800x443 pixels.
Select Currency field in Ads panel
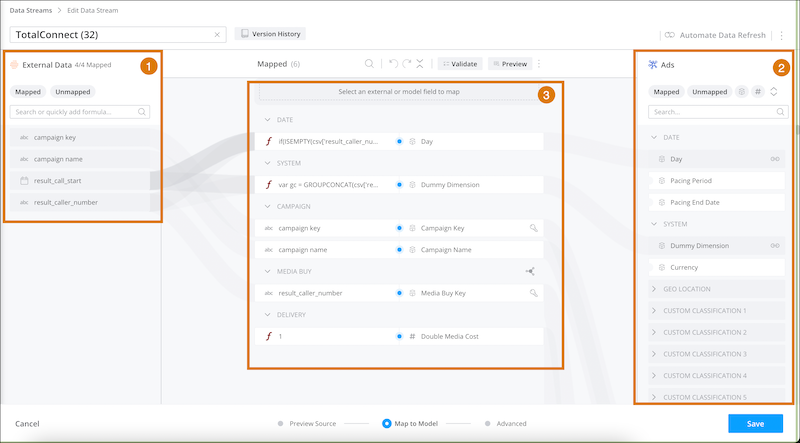716,267
